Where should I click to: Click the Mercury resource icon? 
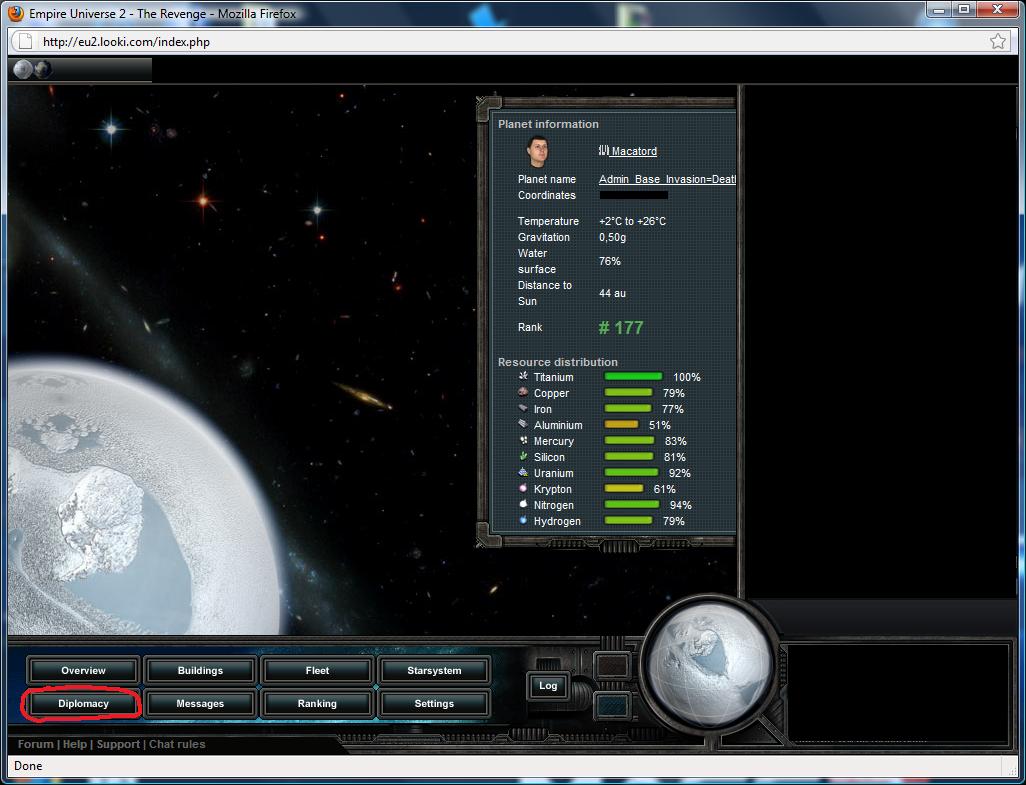(x=523, y=440)
